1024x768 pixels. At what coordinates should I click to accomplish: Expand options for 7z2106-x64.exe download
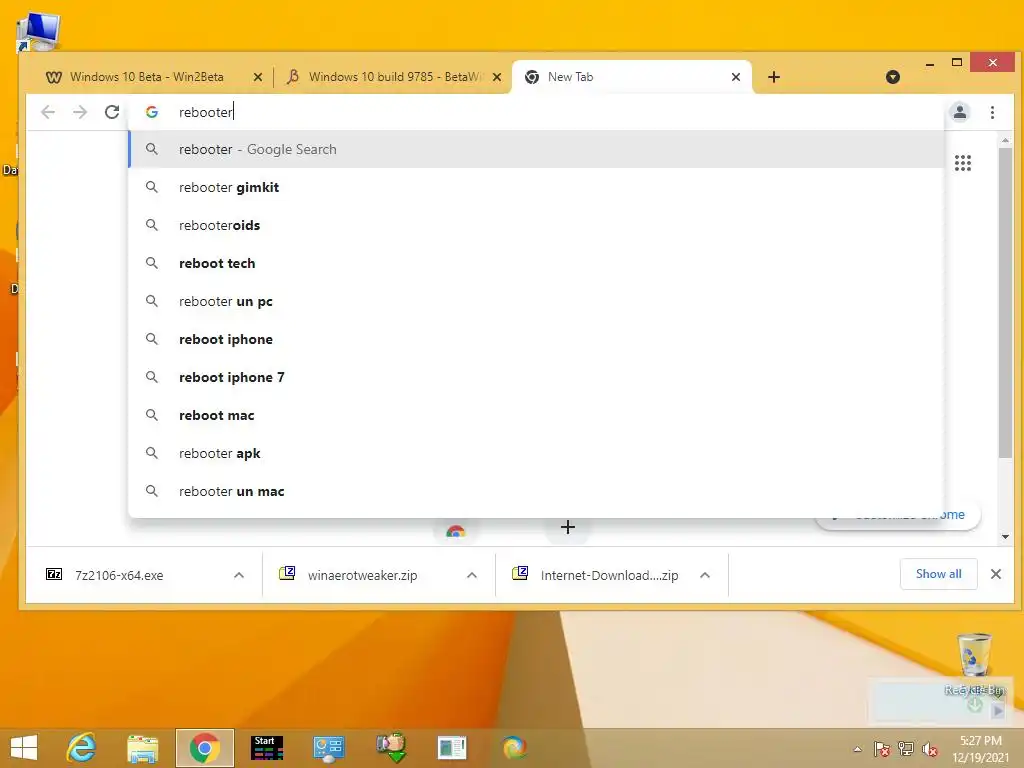(x=239, y=575)
